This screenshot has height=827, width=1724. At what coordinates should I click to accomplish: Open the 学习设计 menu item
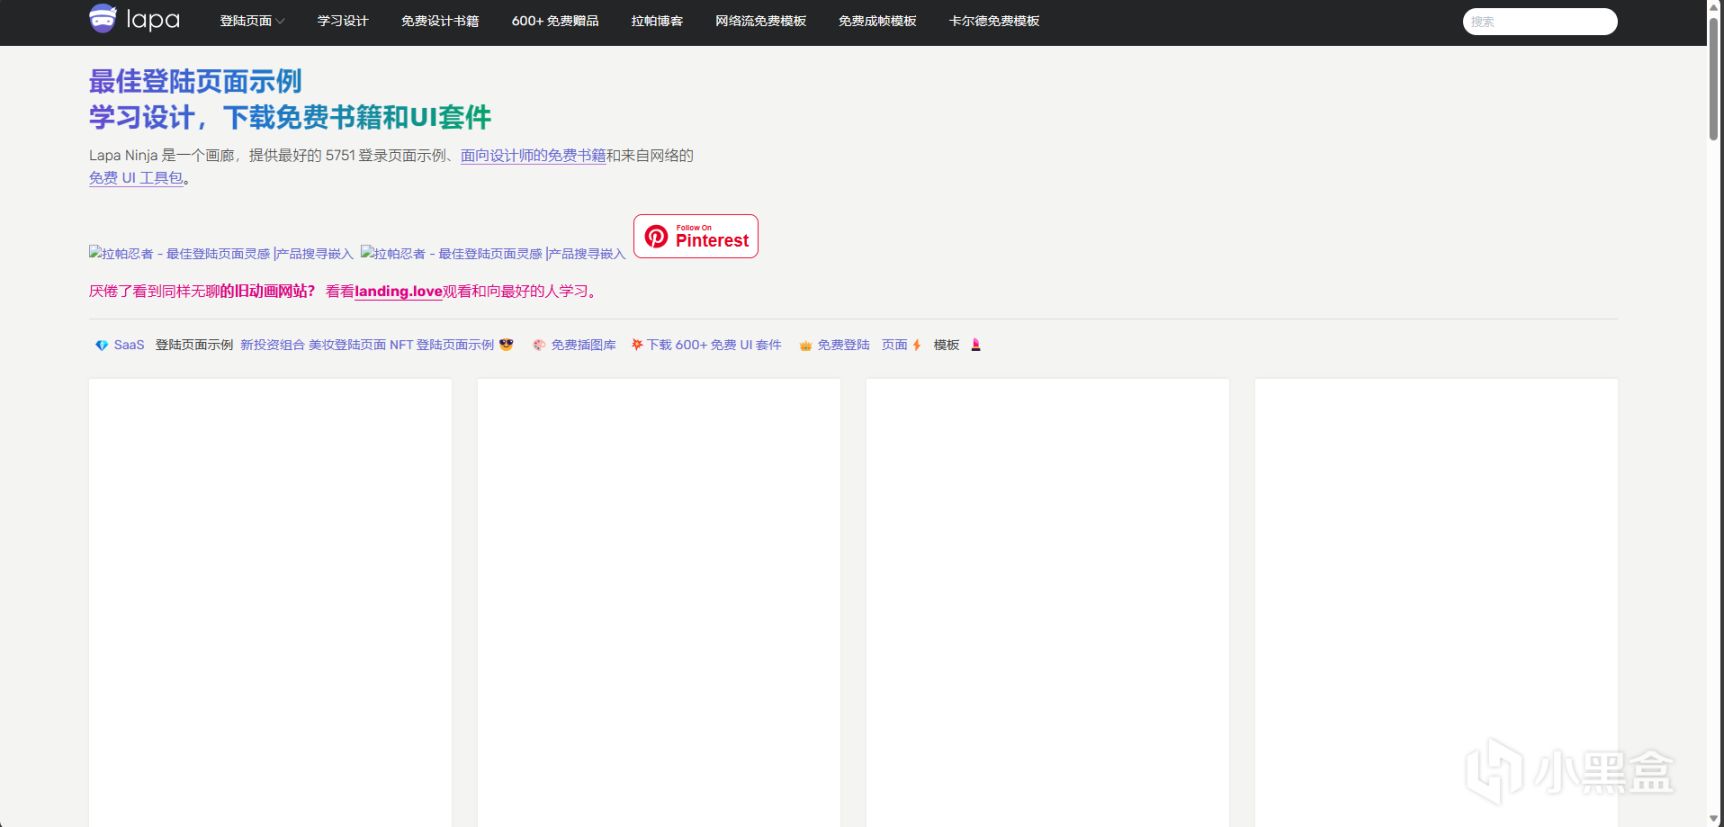pos(343,21)
